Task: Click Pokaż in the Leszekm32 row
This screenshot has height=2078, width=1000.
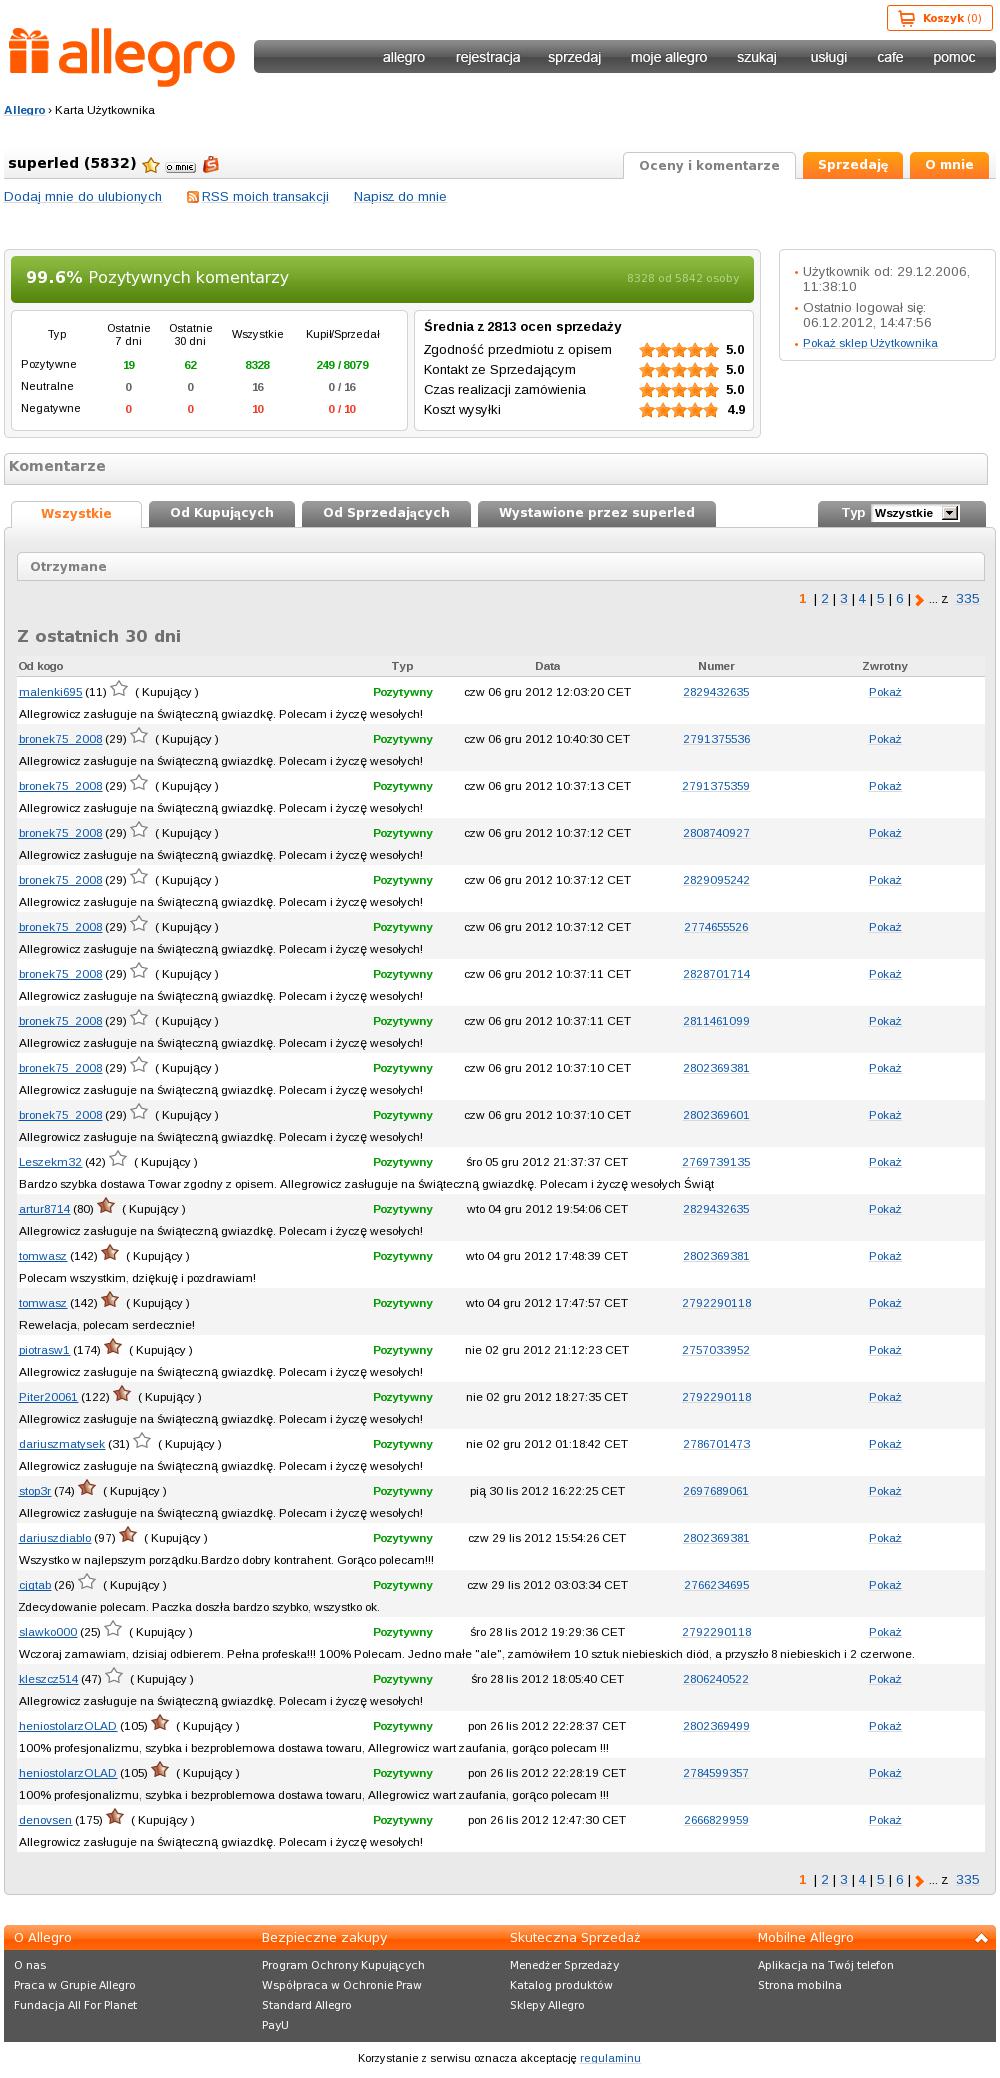Action: point(885,1162)
